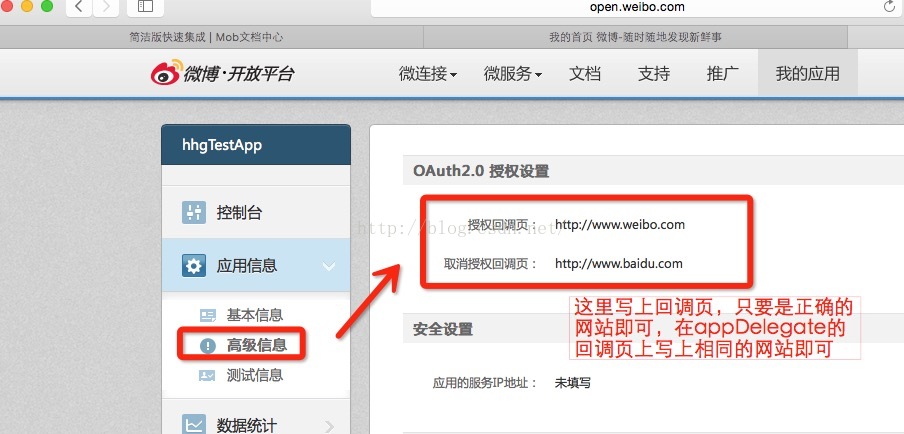The image size is (904, 434).
Task: Click the 应用的服务IP地址 label
Action: click(485, 383)
